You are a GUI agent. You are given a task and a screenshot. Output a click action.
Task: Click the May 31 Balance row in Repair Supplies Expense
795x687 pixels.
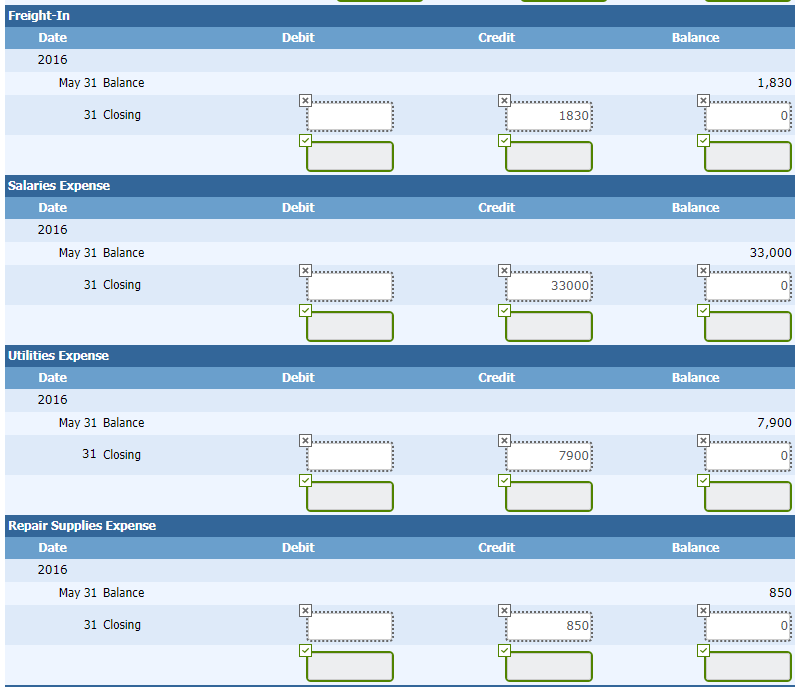(x=400, y=592)
